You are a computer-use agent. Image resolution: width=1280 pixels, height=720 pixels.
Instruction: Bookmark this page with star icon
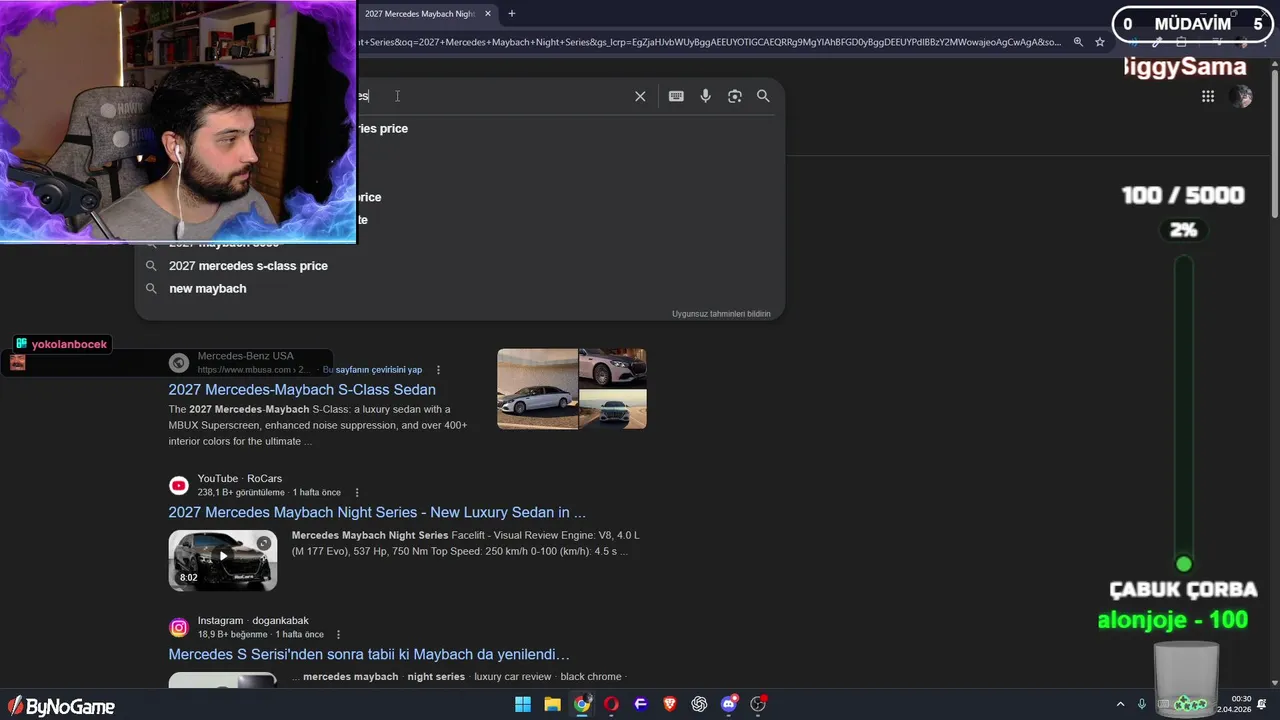[1100, 42]
